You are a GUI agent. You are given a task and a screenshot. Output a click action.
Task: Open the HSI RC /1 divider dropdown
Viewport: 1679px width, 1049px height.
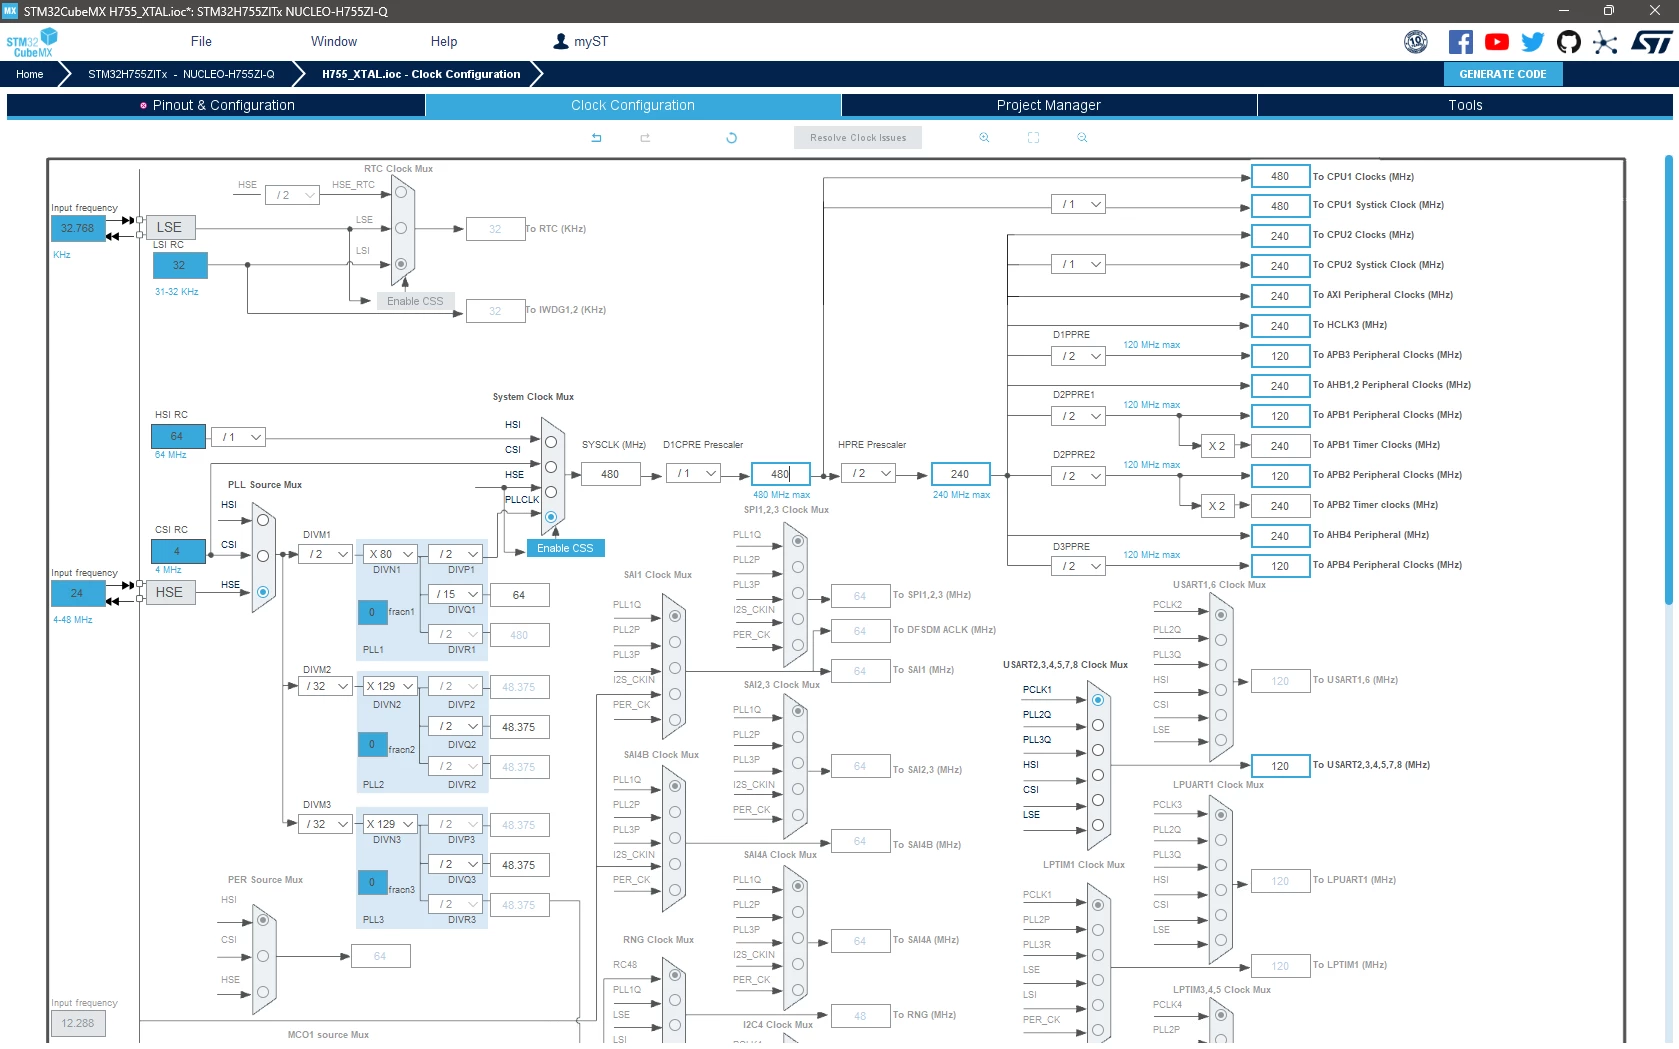click(239, 437)
